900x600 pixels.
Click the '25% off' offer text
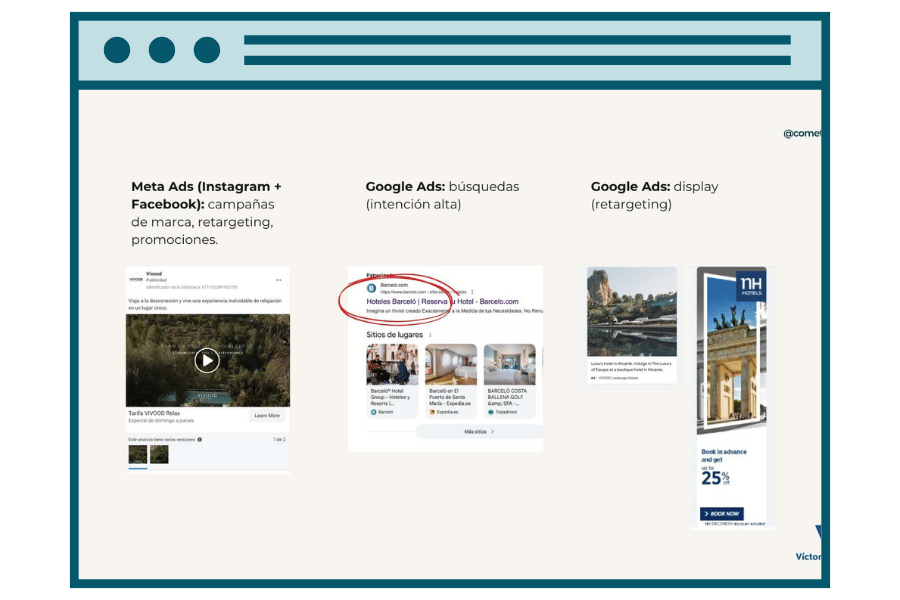pos(715,477)
